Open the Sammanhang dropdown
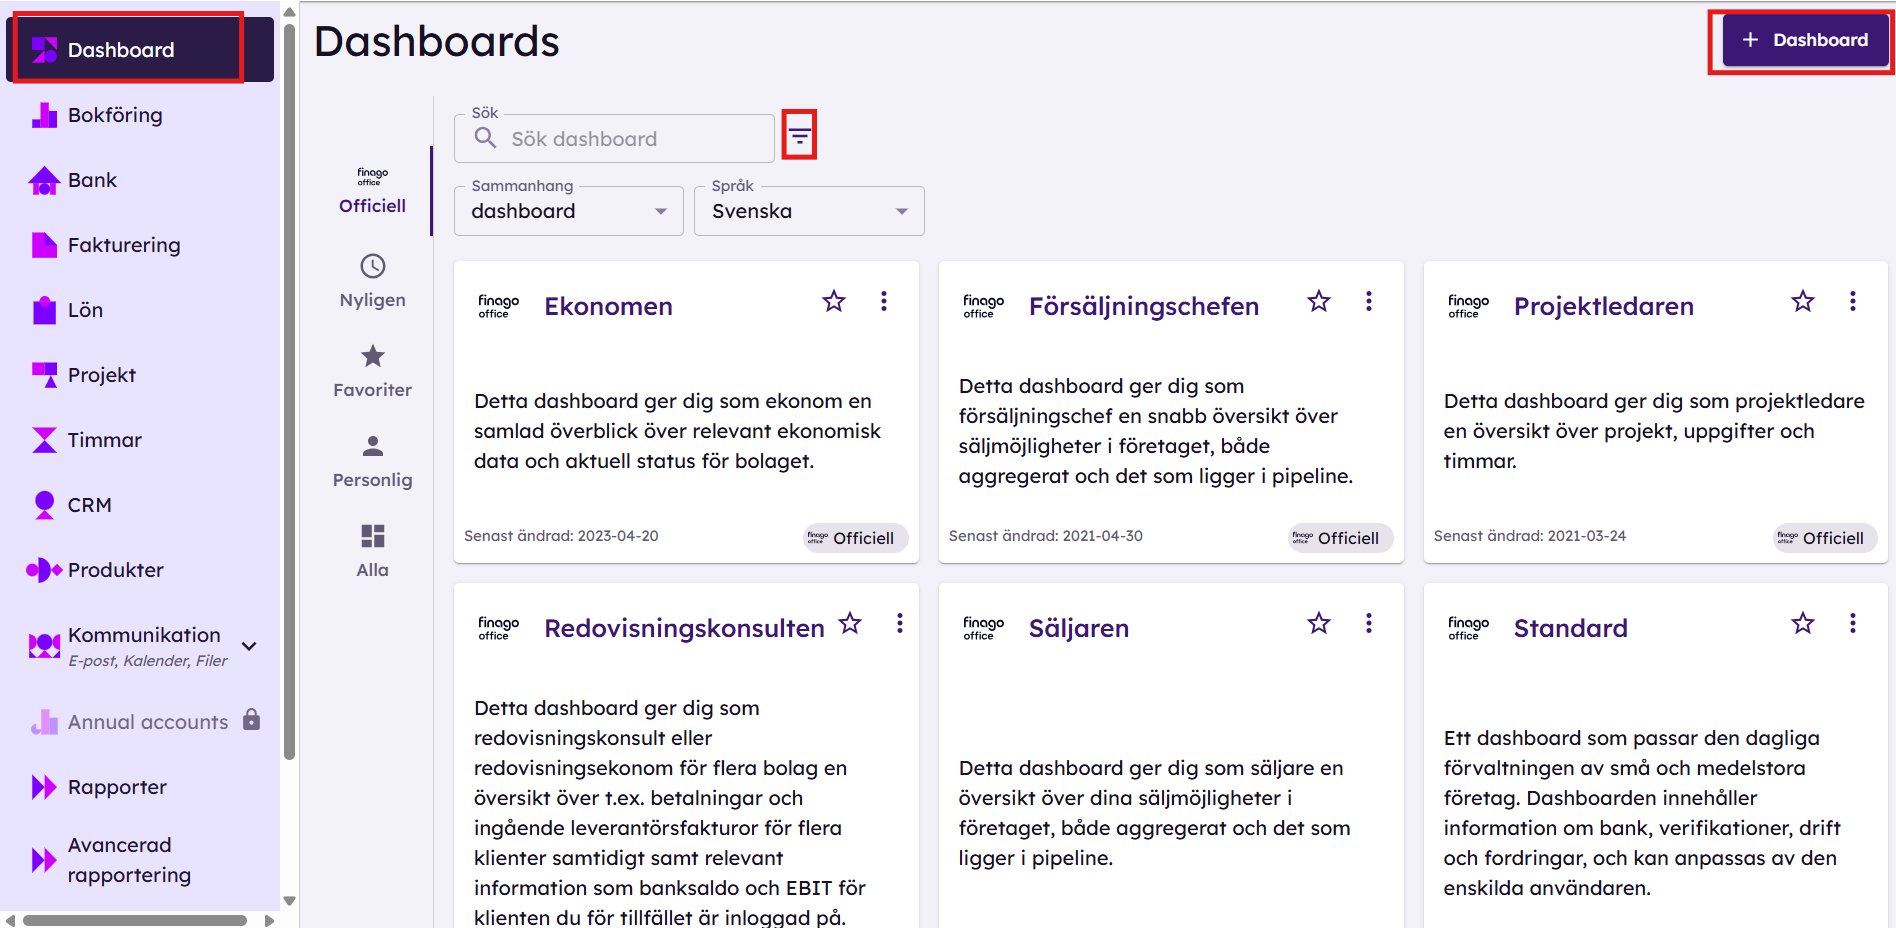The width and height of the screenshot is (1896, 928). coord(569,211)
